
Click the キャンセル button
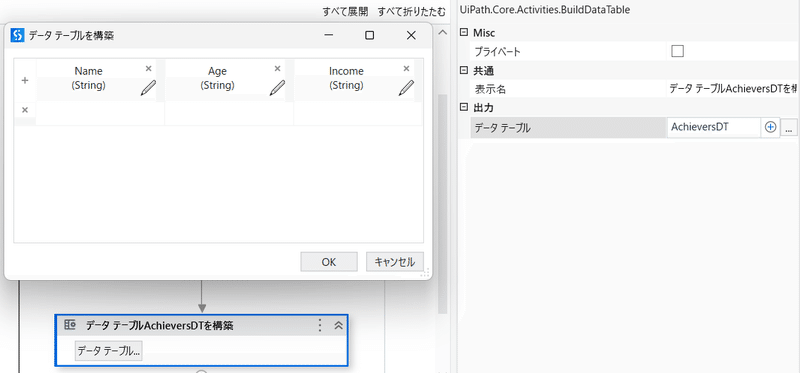(x=394, y=262)
